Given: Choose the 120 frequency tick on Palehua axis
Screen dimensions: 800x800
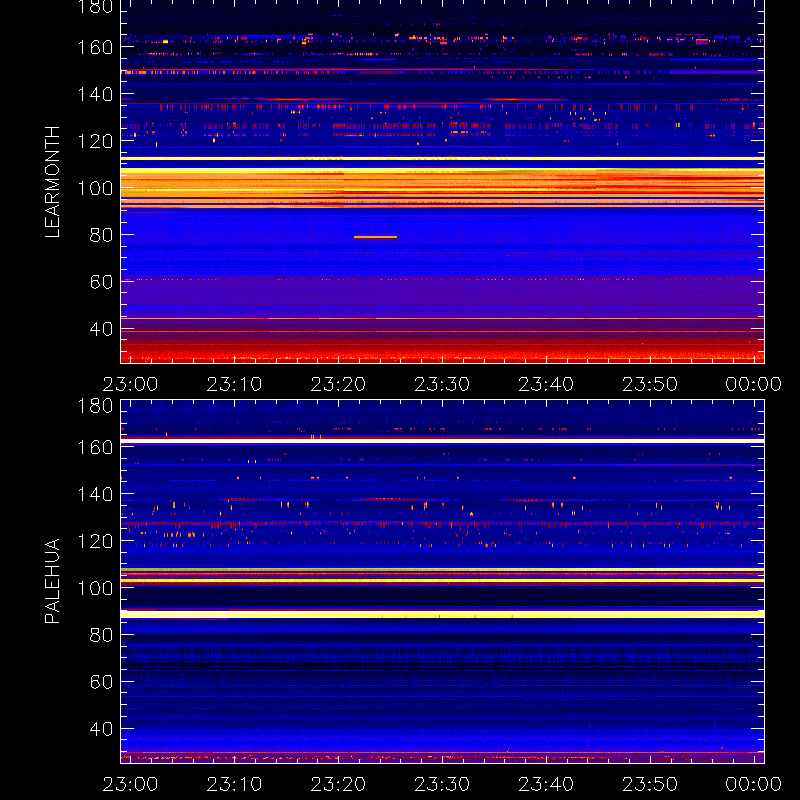Looking at the screenshot, I should [95, 541].
